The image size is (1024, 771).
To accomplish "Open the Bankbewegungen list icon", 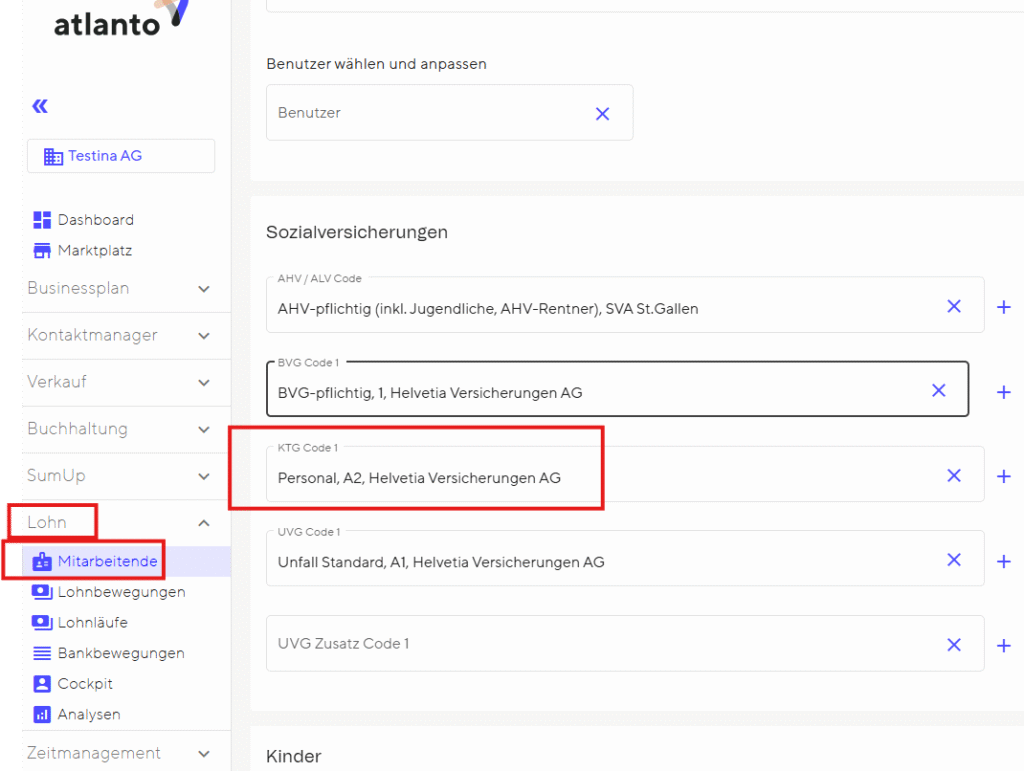I will (x=42, y=653).
